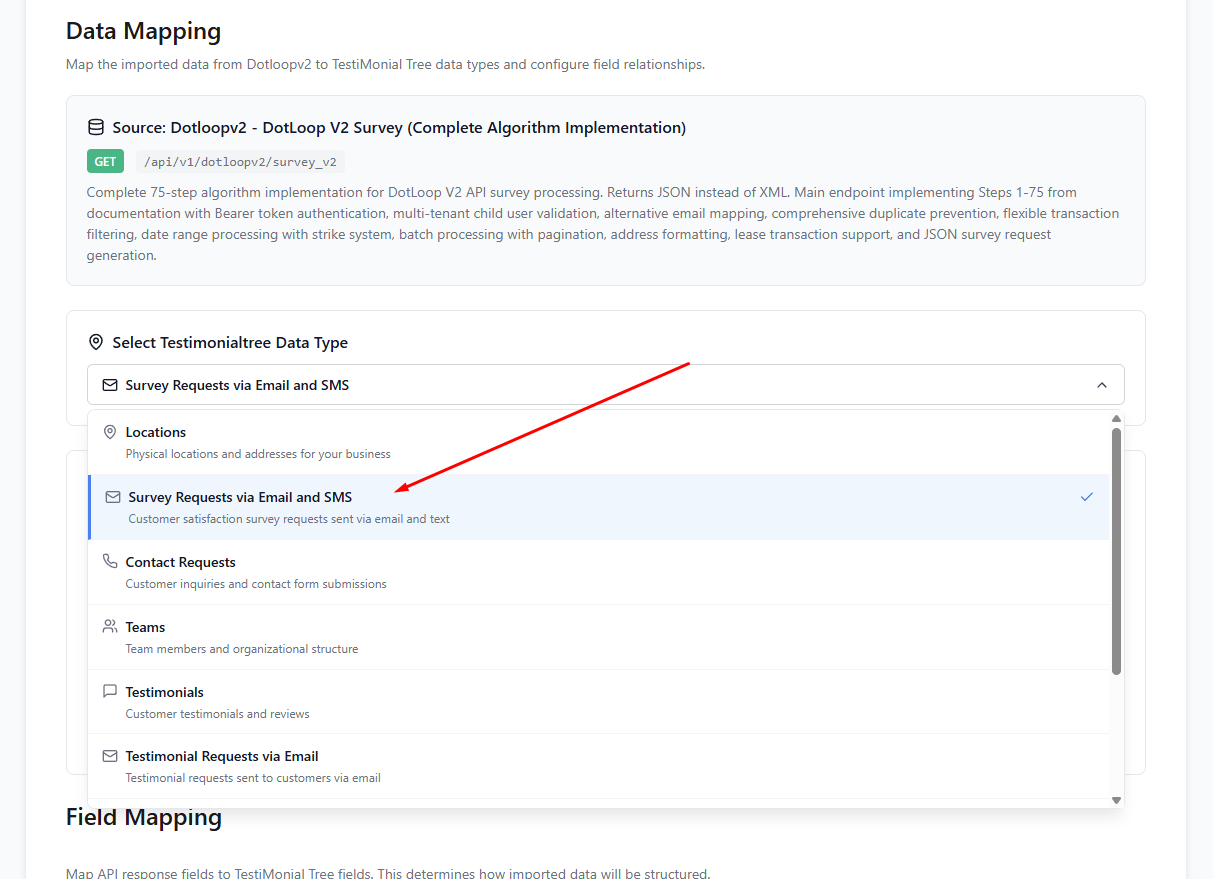This screenshot has width=1213, height=879.
Task: Choose Survey Requests via Email and SMS option
Action: 598,507
